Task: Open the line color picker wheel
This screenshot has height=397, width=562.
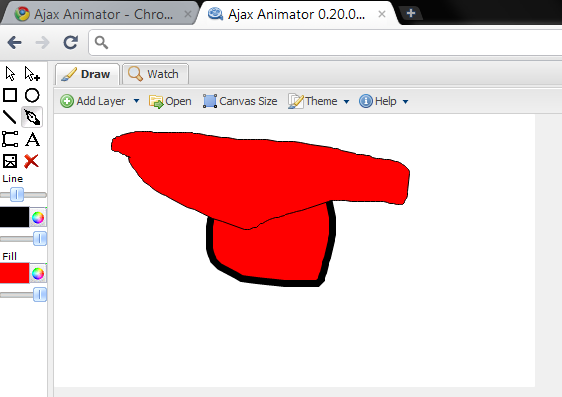Action: click(x=38, y=217)
